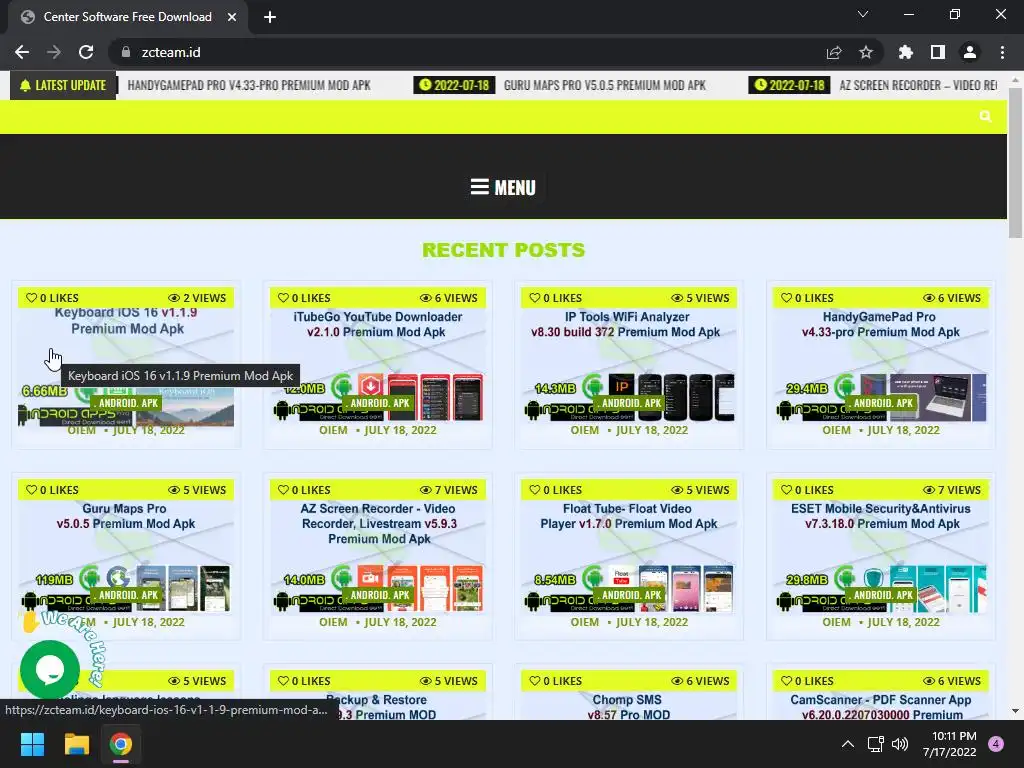This screenshot has width=1024, height=768.
Task: Reload the zcteam.id page
Action: click(x=86, y=52)
